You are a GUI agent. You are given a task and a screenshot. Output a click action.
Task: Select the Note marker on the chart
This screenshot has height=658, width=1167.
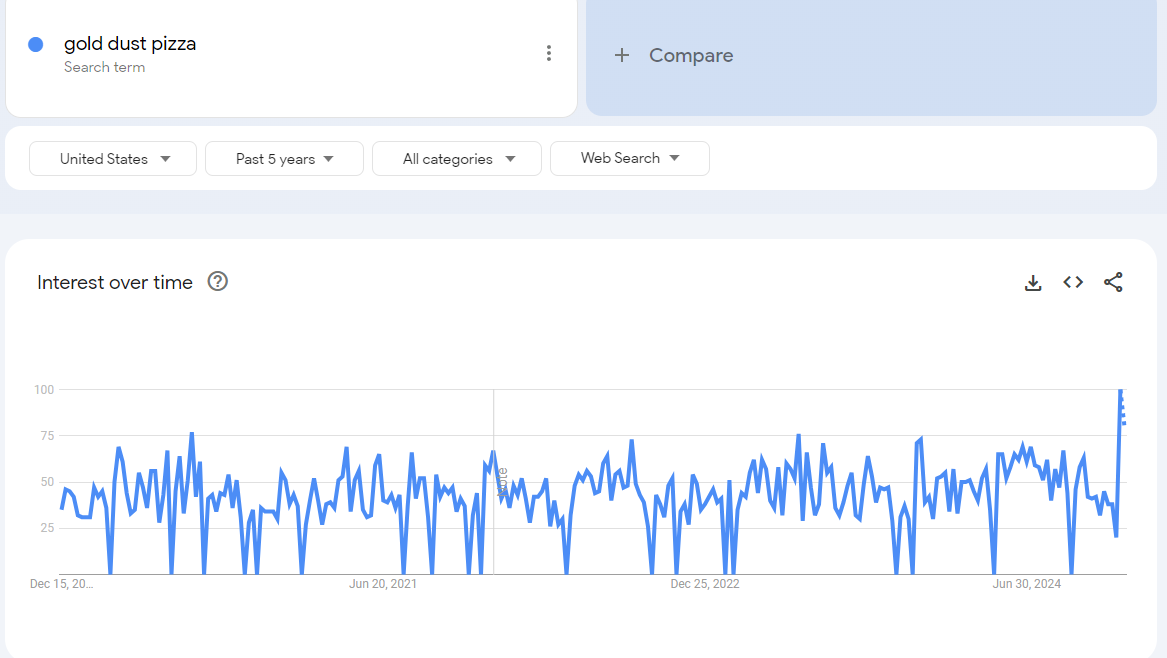coord(502,482)
